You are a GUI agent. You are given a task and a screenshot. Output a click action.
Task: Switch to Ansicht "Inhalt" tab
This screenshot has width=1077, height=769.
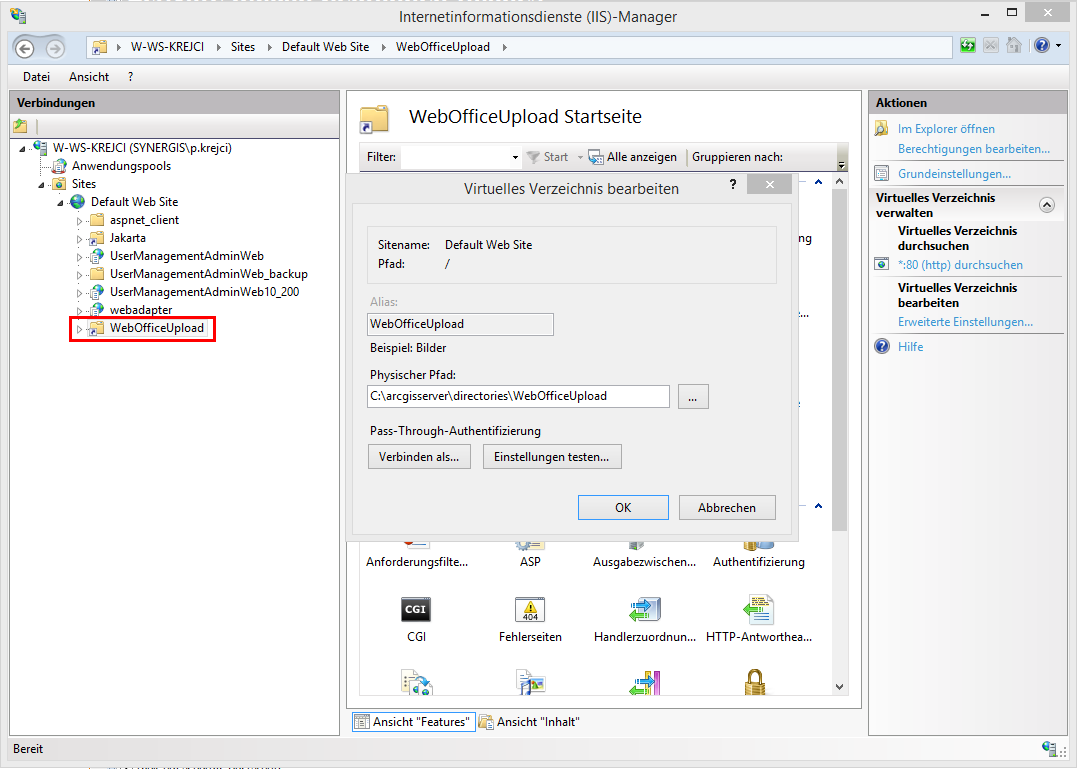(x=530, y=722)
